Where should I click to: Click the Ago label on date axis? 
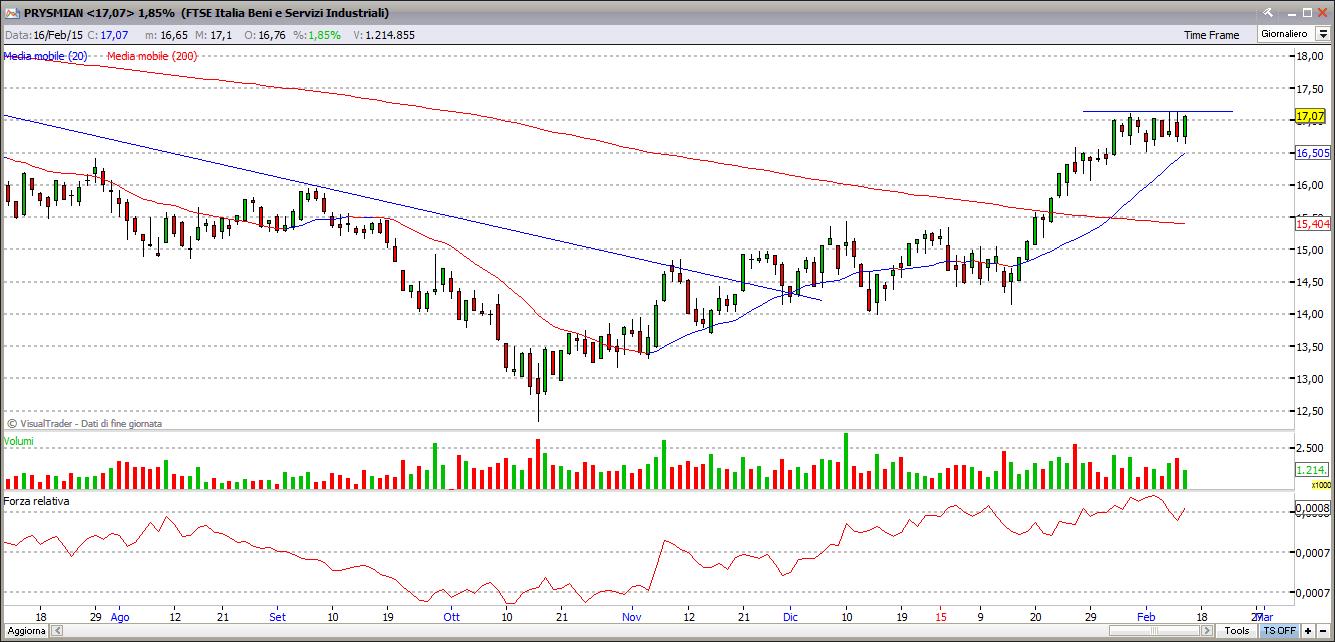coord(121,618)
